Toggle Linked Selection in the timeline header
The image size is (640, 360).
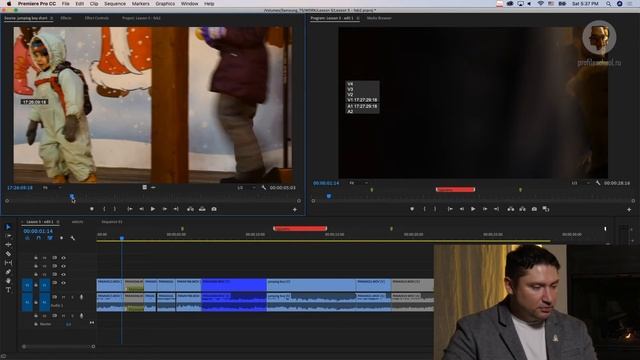[x=50, y=238]
